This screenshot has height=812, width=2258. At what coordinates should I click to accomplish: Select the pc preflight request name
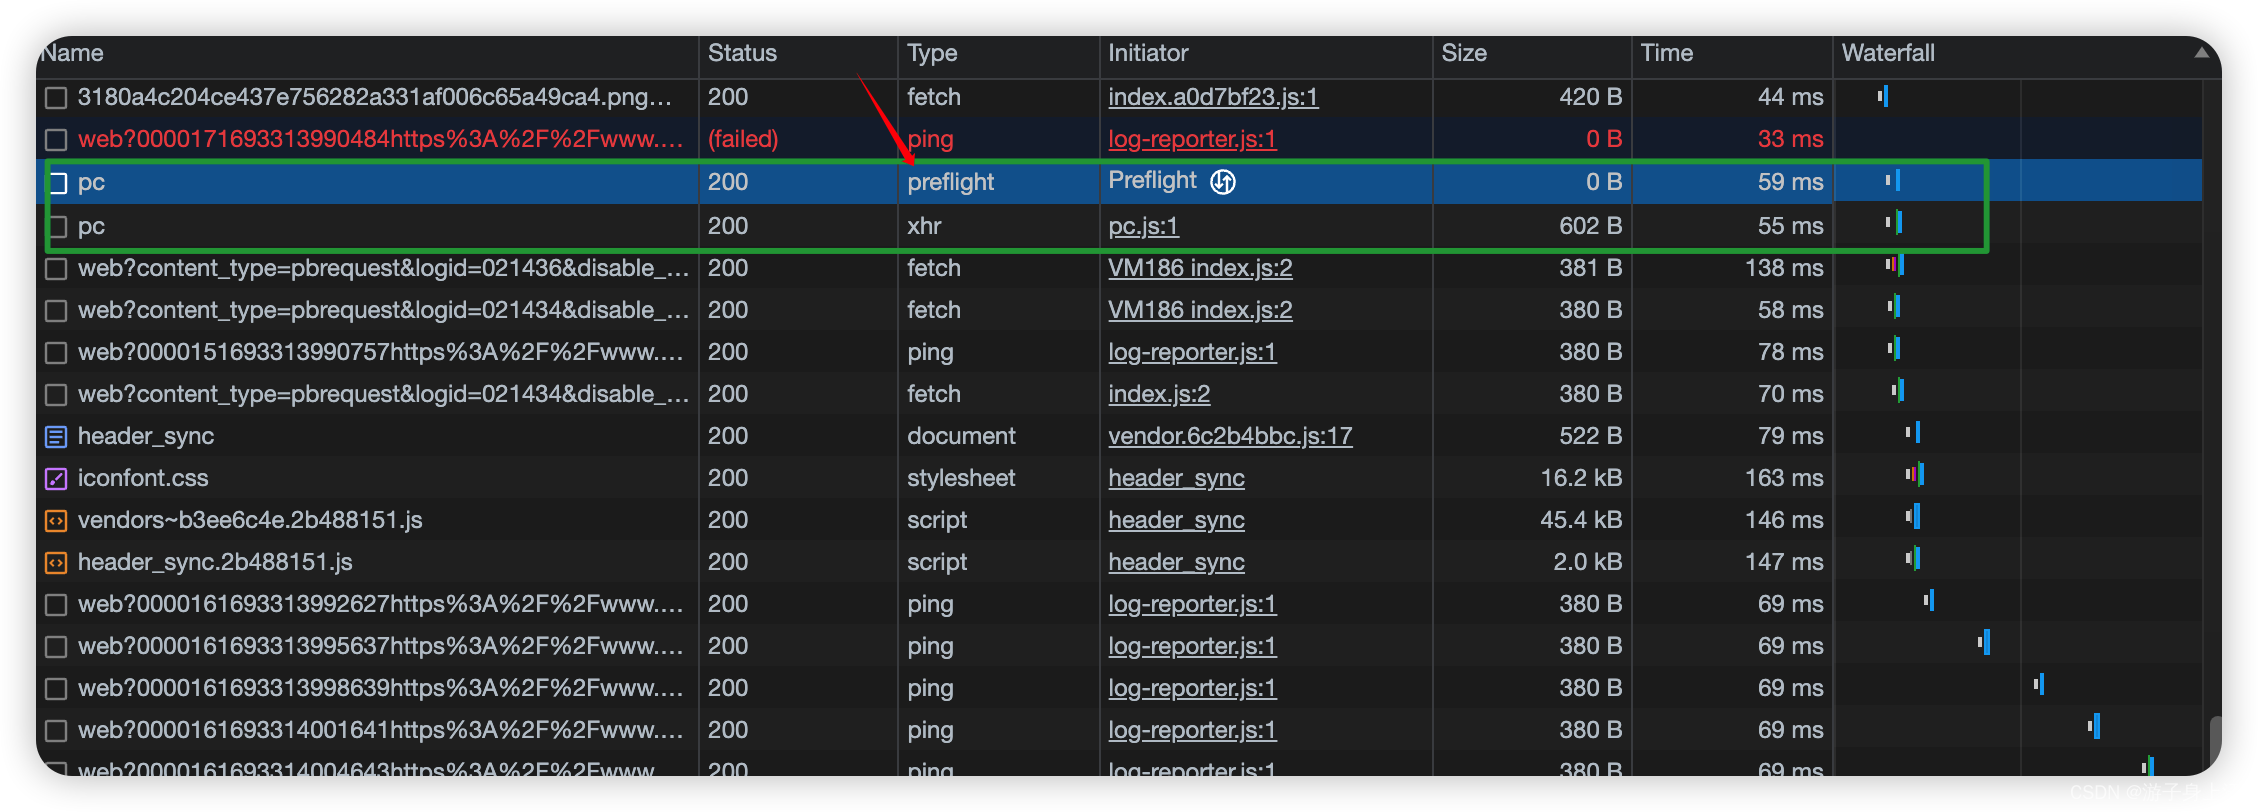point(91,182)
